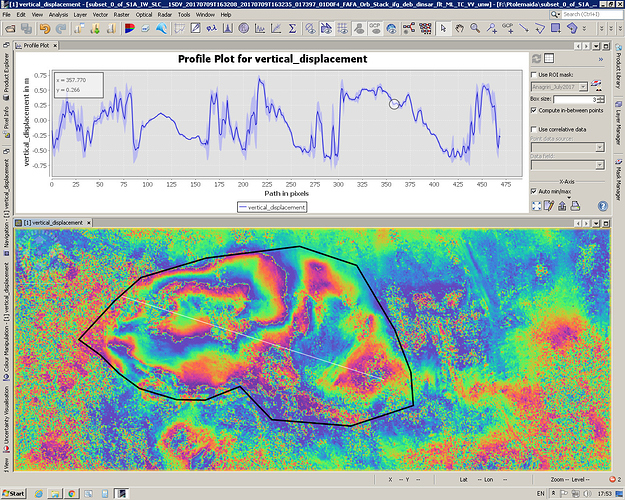Screen dimensions: 625x500
Task: Expand the toolbar overflow chevron after polygon tool
Action: pos(584,29)
